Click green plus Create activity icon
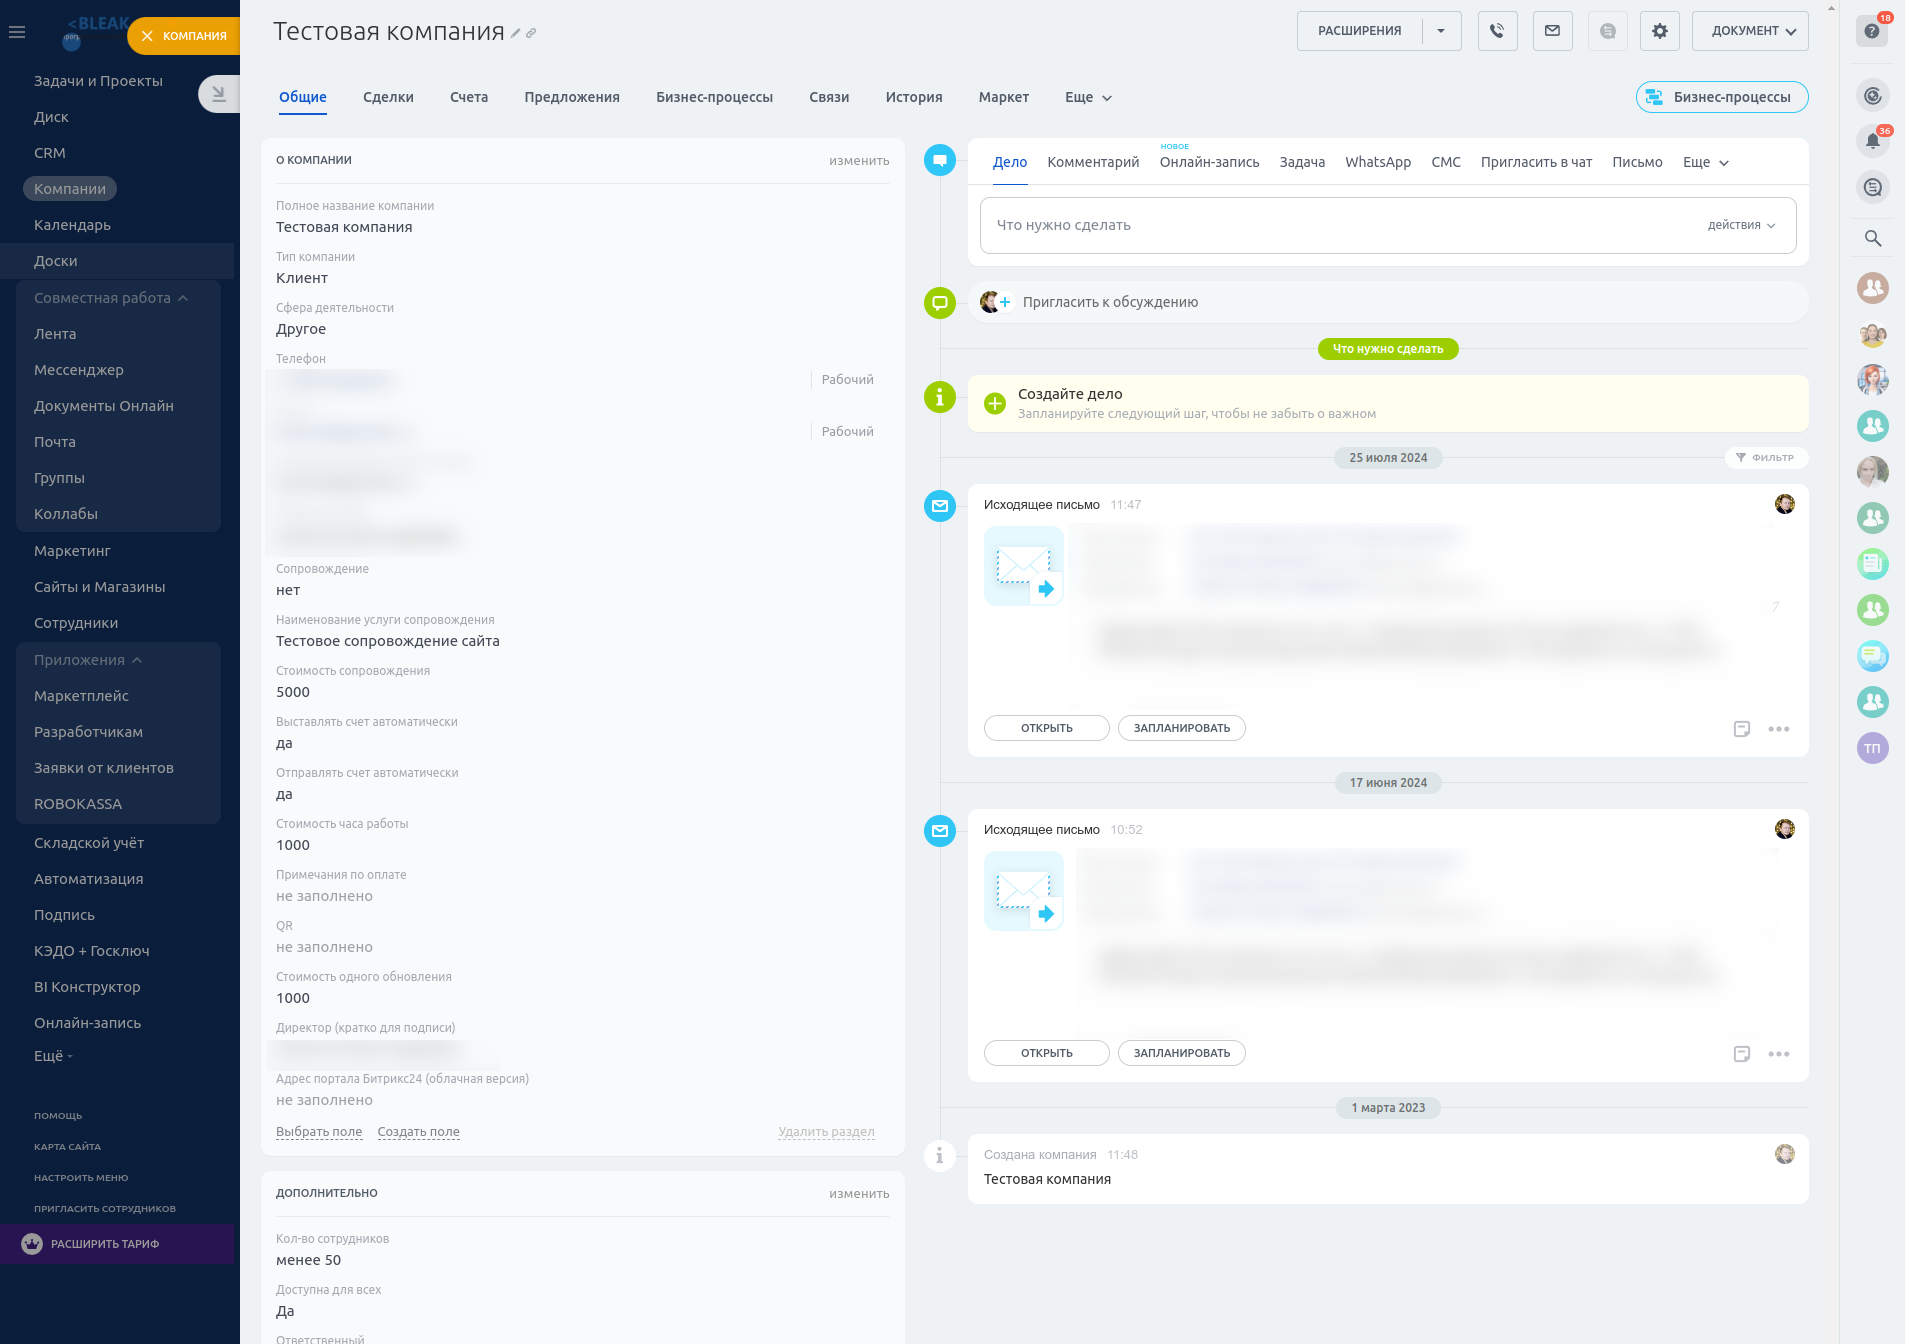This screenshot has width=1905, height=1344. 995,403
